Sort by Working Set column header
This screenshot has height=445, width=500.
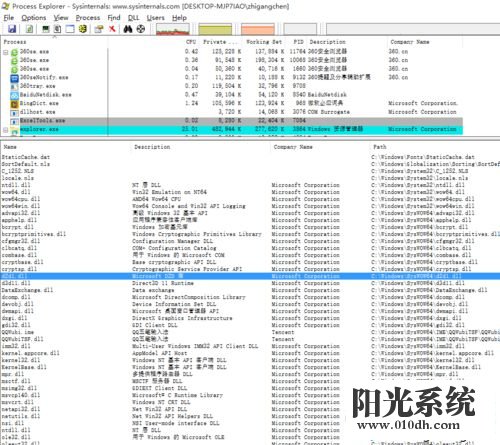coord(264,42)
